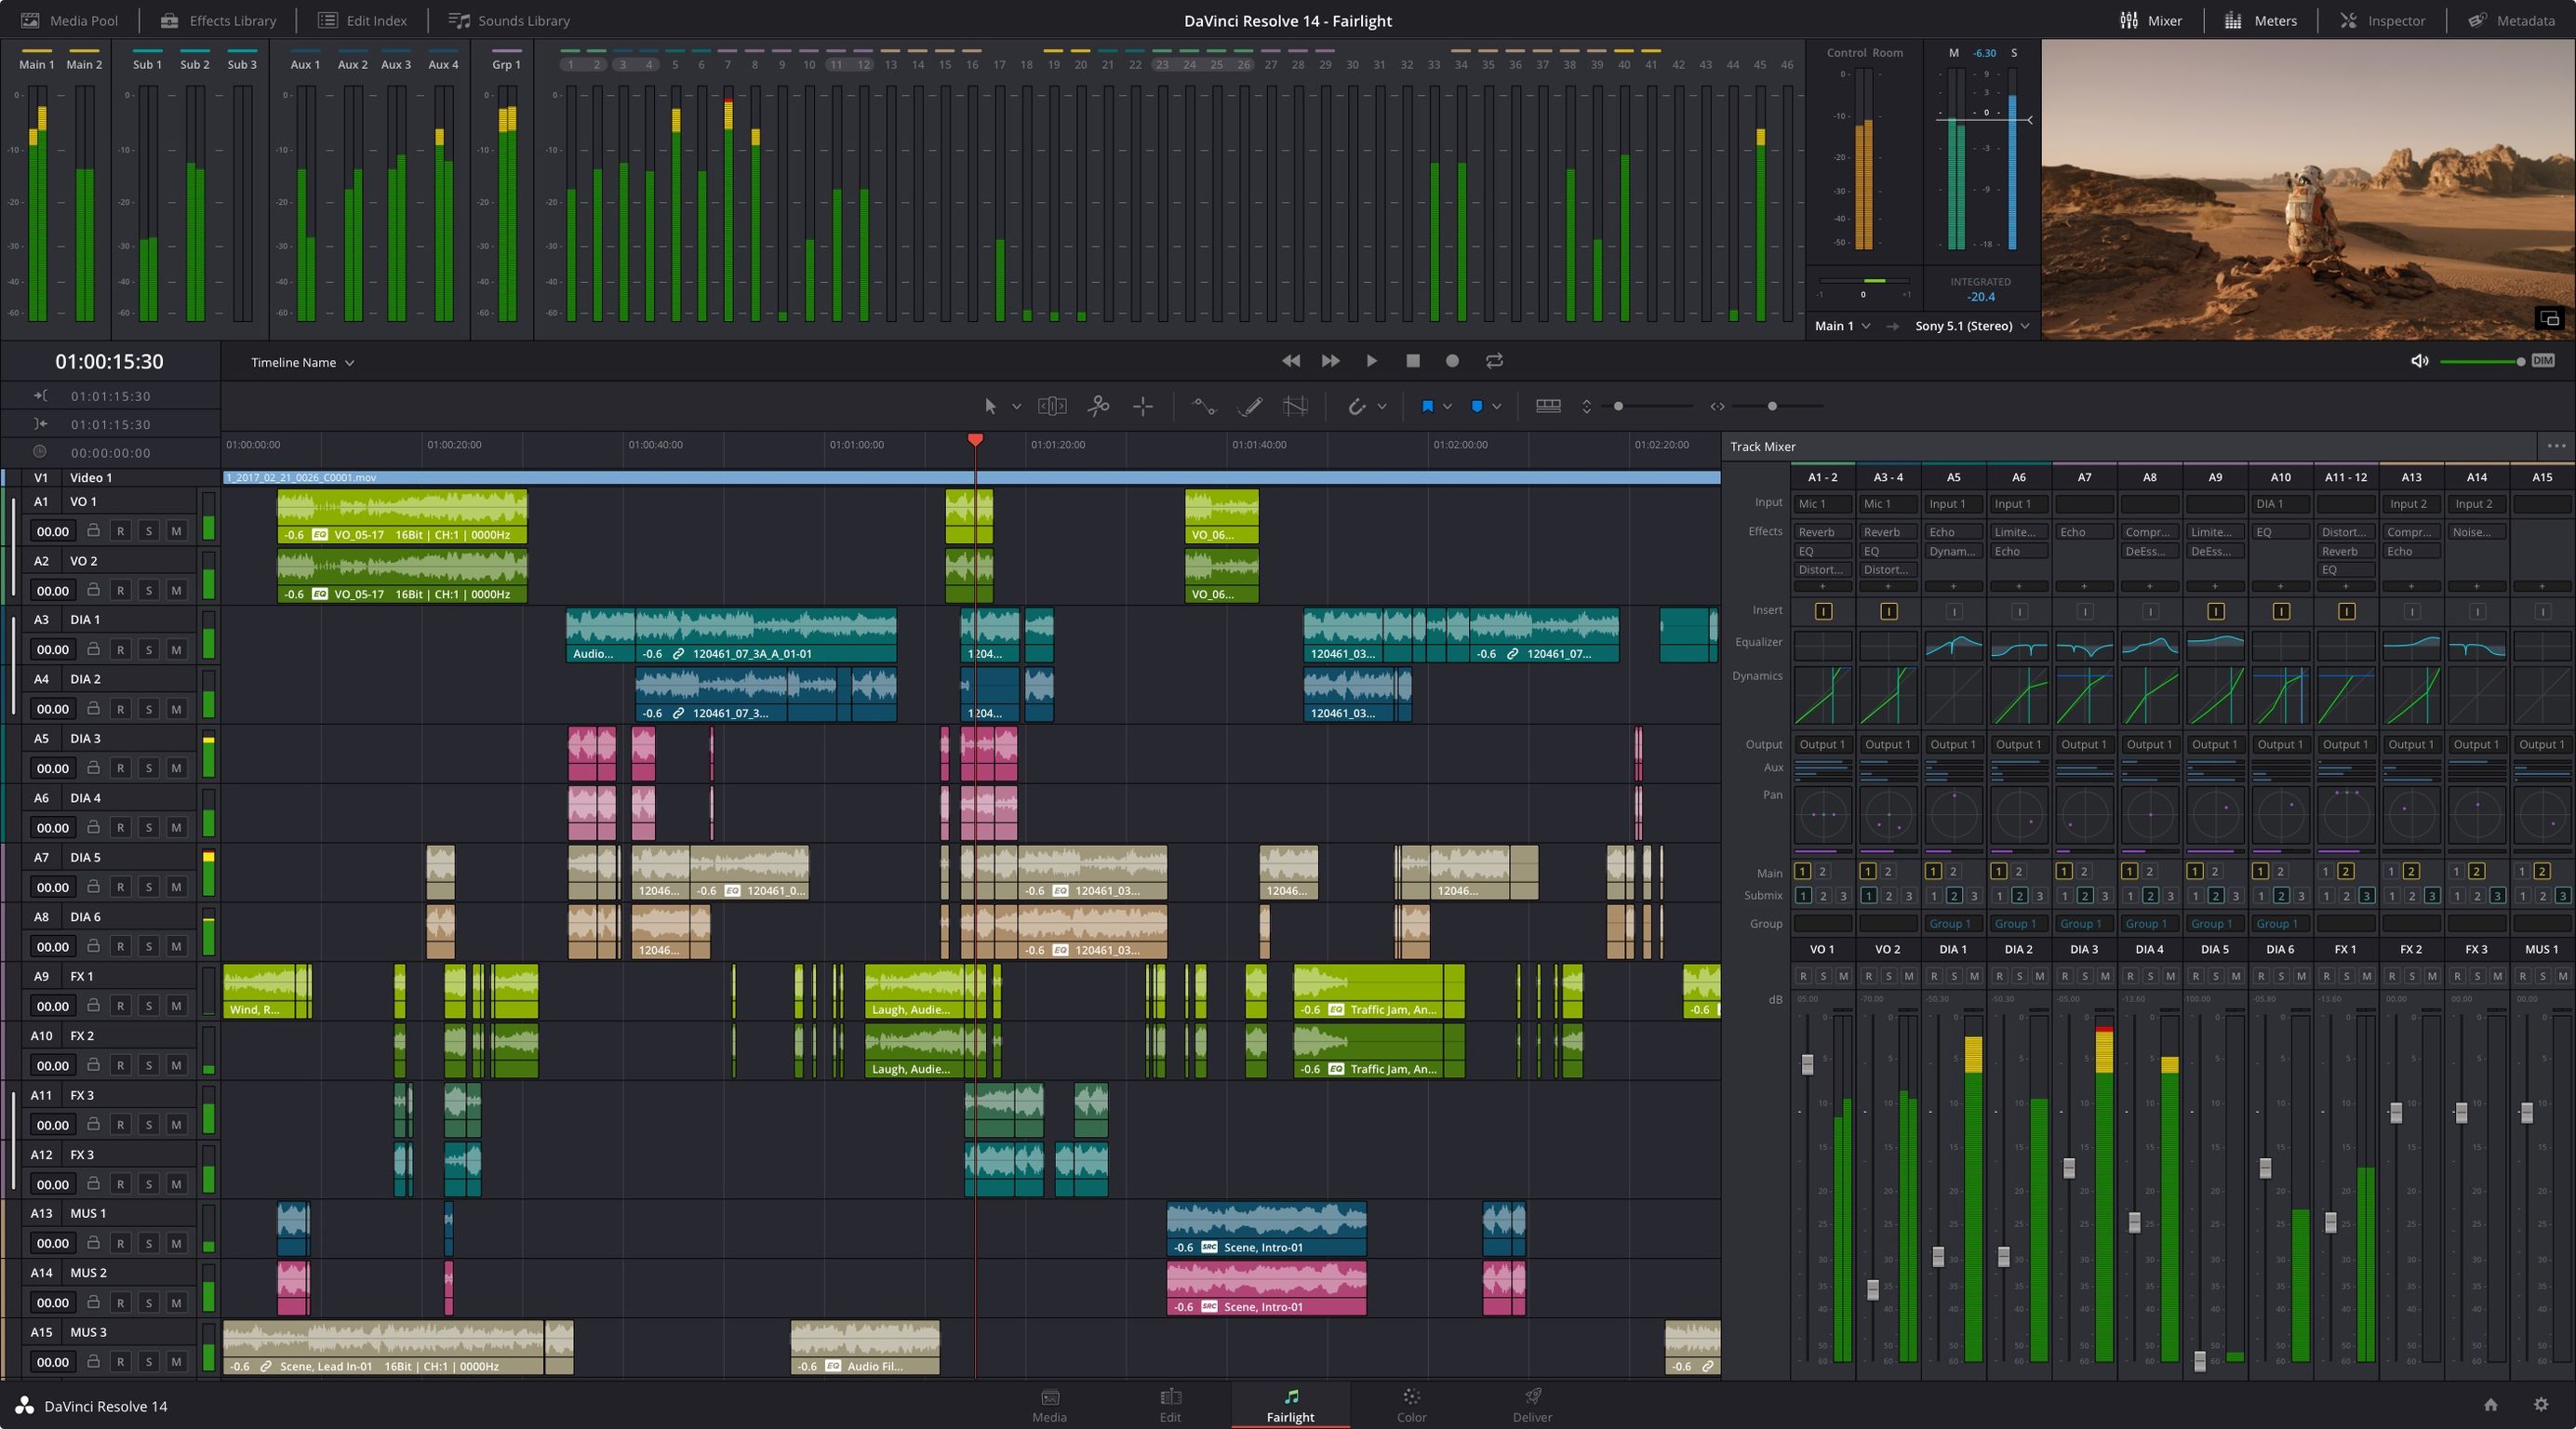Click the speaker mute icon
The height and width of the screenshot is (1429, 2576).
(x=2419, y=361)
